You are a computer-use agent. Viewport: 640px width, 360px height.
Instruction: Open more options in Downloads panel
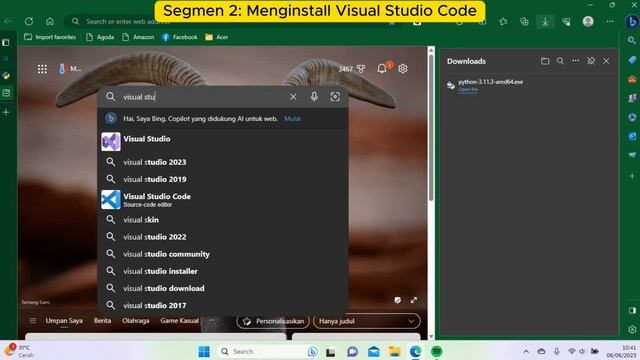coord(576,61)
